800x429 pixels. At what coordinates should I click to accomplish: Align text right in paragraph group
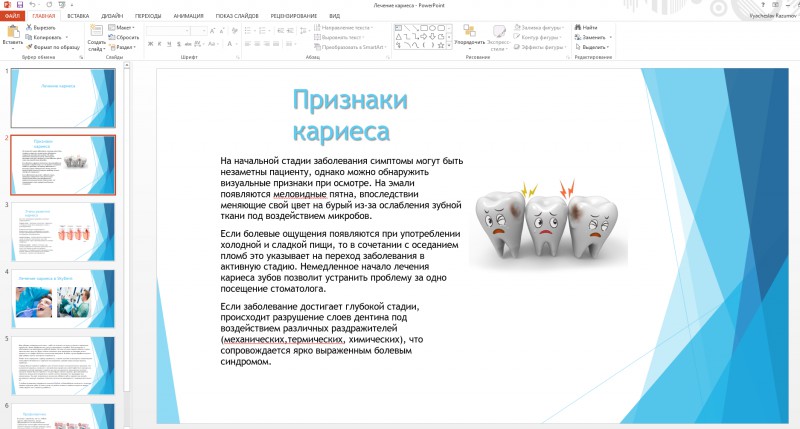pos(267,44)
